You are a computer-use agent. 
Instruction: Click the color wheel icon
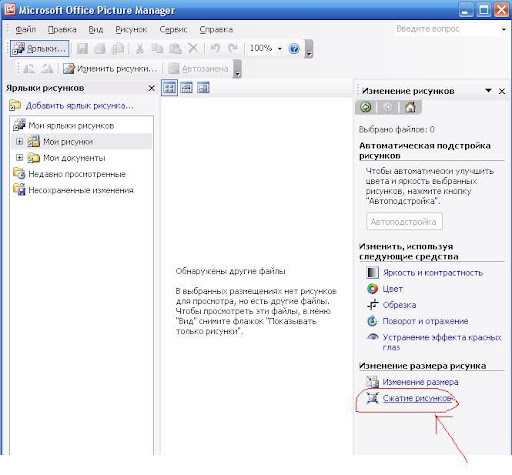372,289
